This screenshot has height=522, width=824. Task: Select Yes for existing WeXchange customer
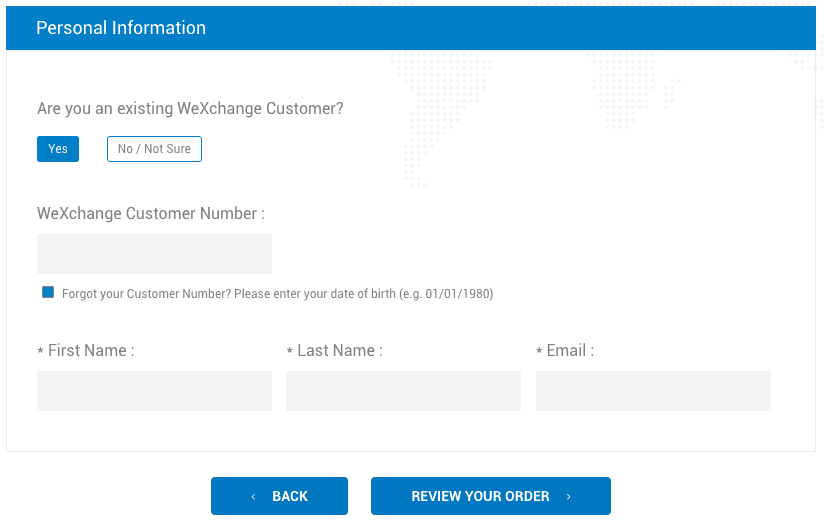click(x=58, y=149)
